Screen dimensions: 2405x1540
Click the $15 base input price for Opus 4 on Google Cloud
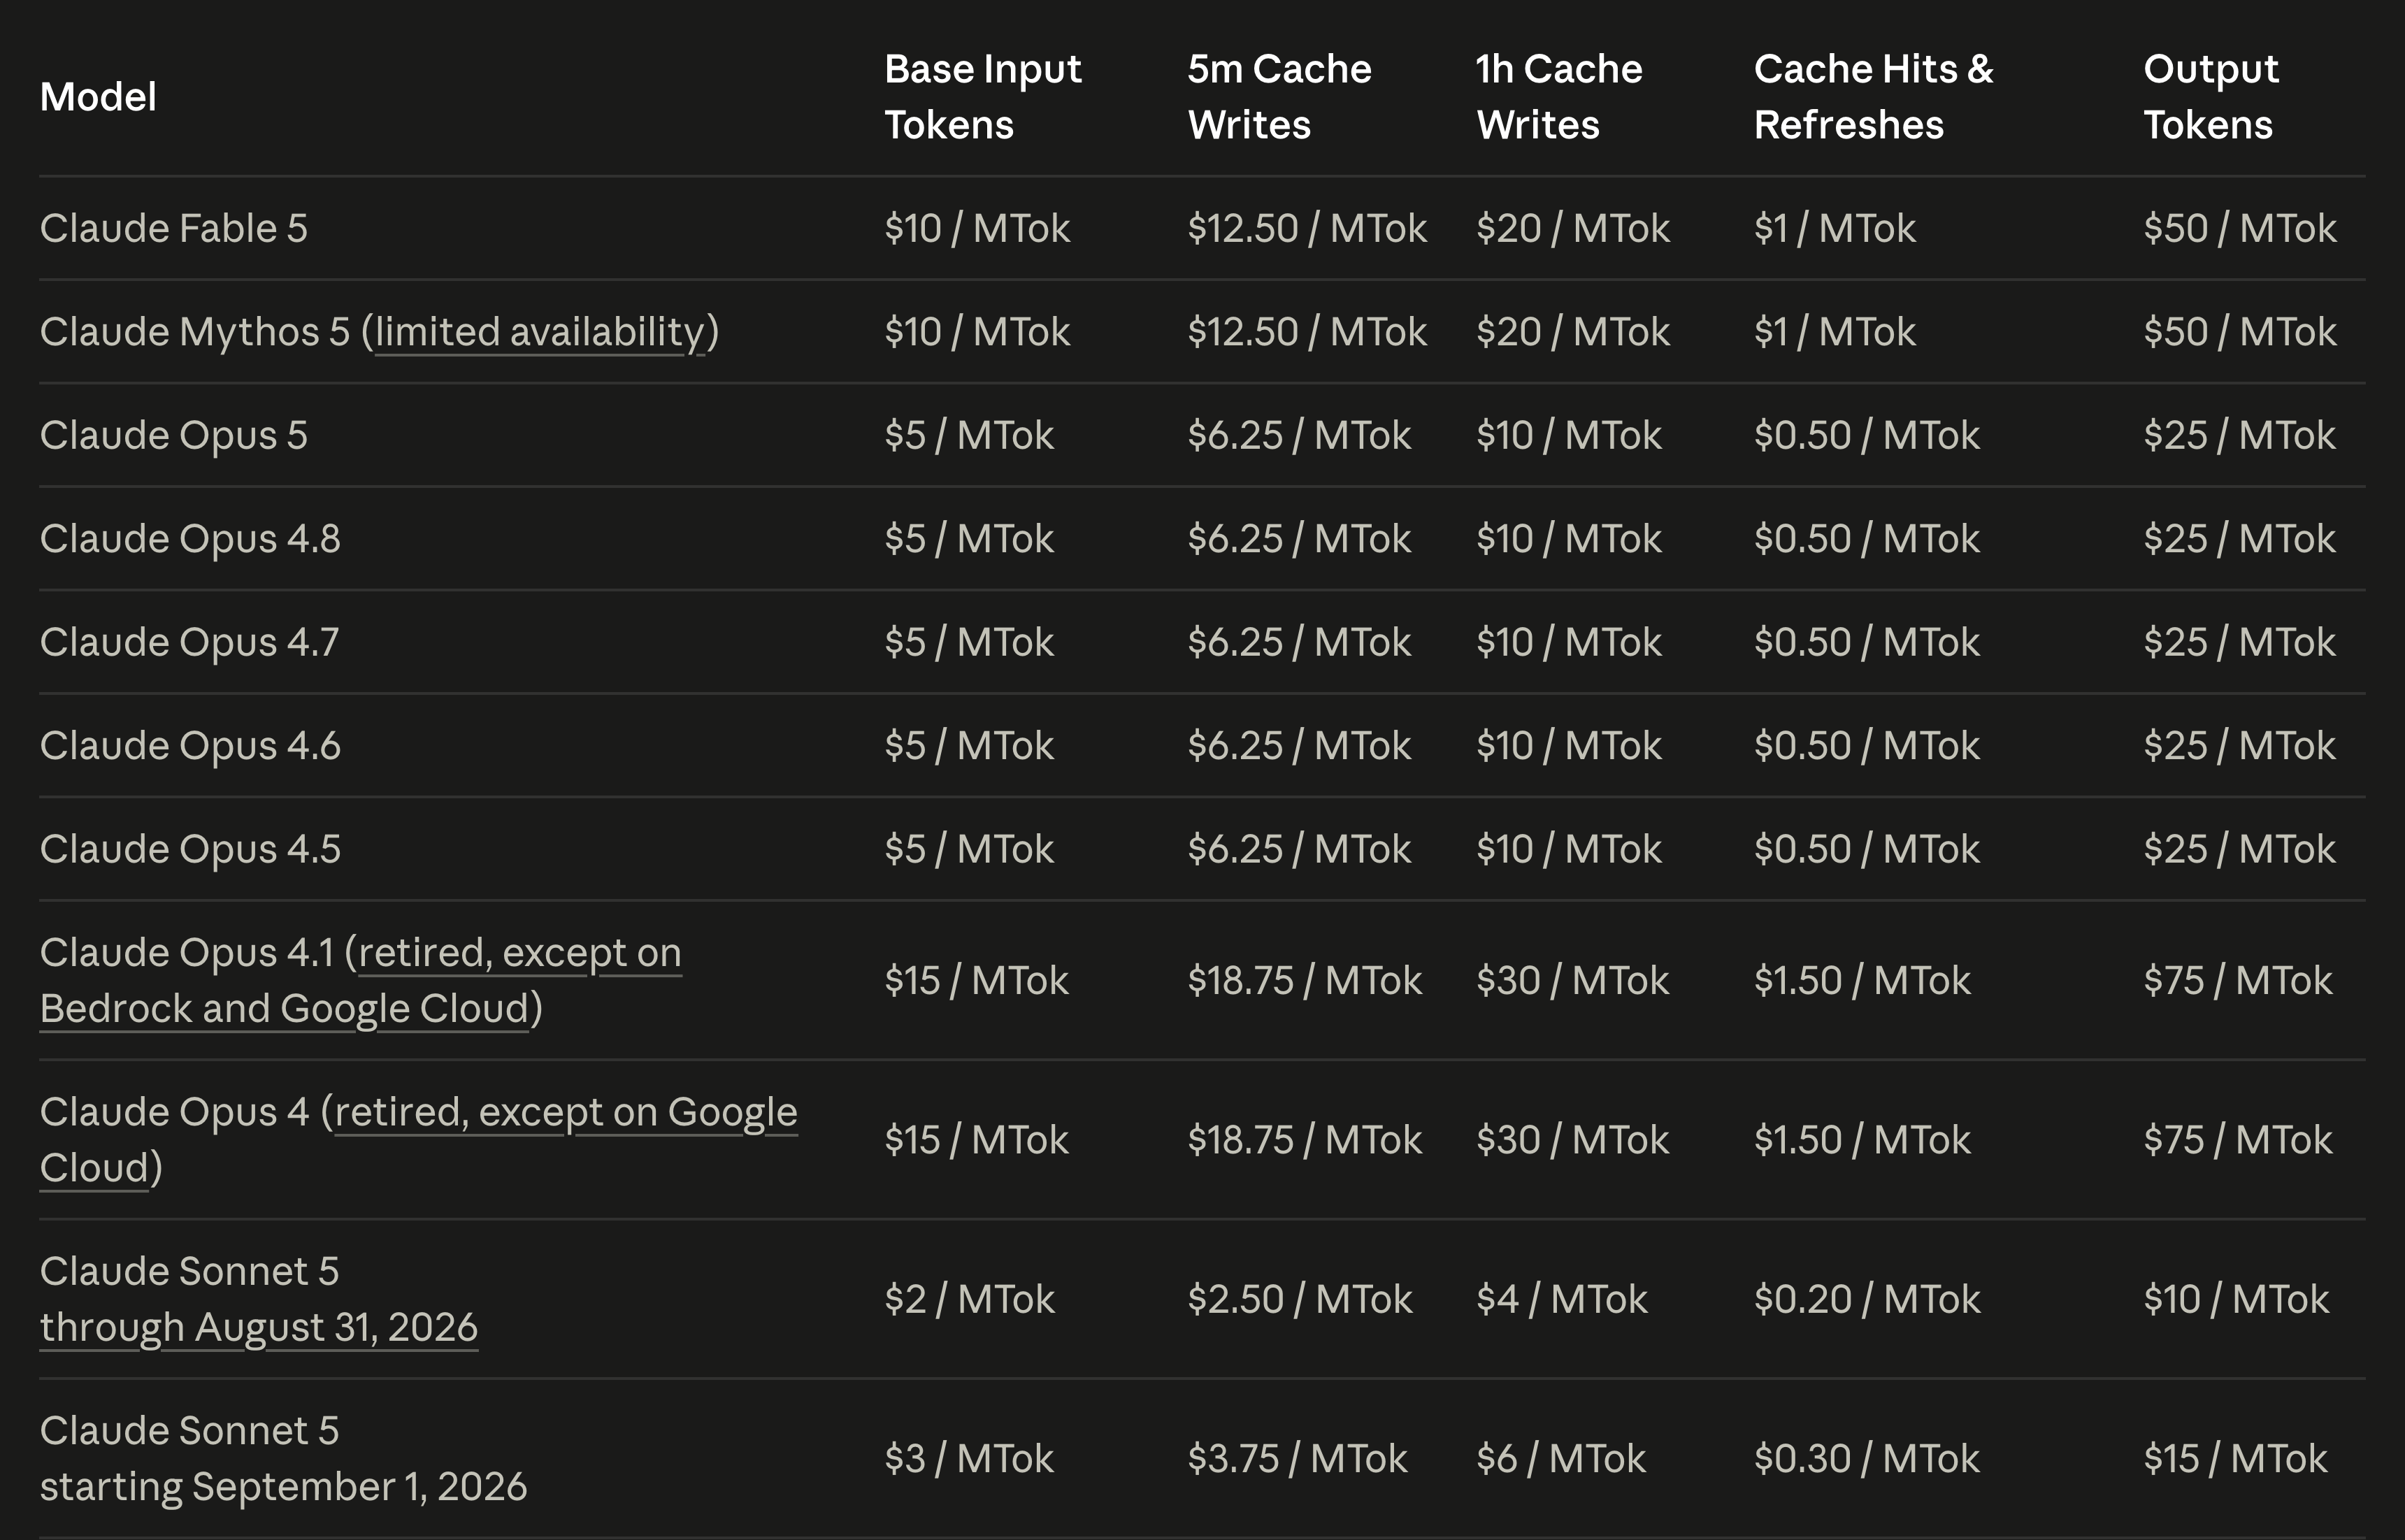(x=976, y=1140)
